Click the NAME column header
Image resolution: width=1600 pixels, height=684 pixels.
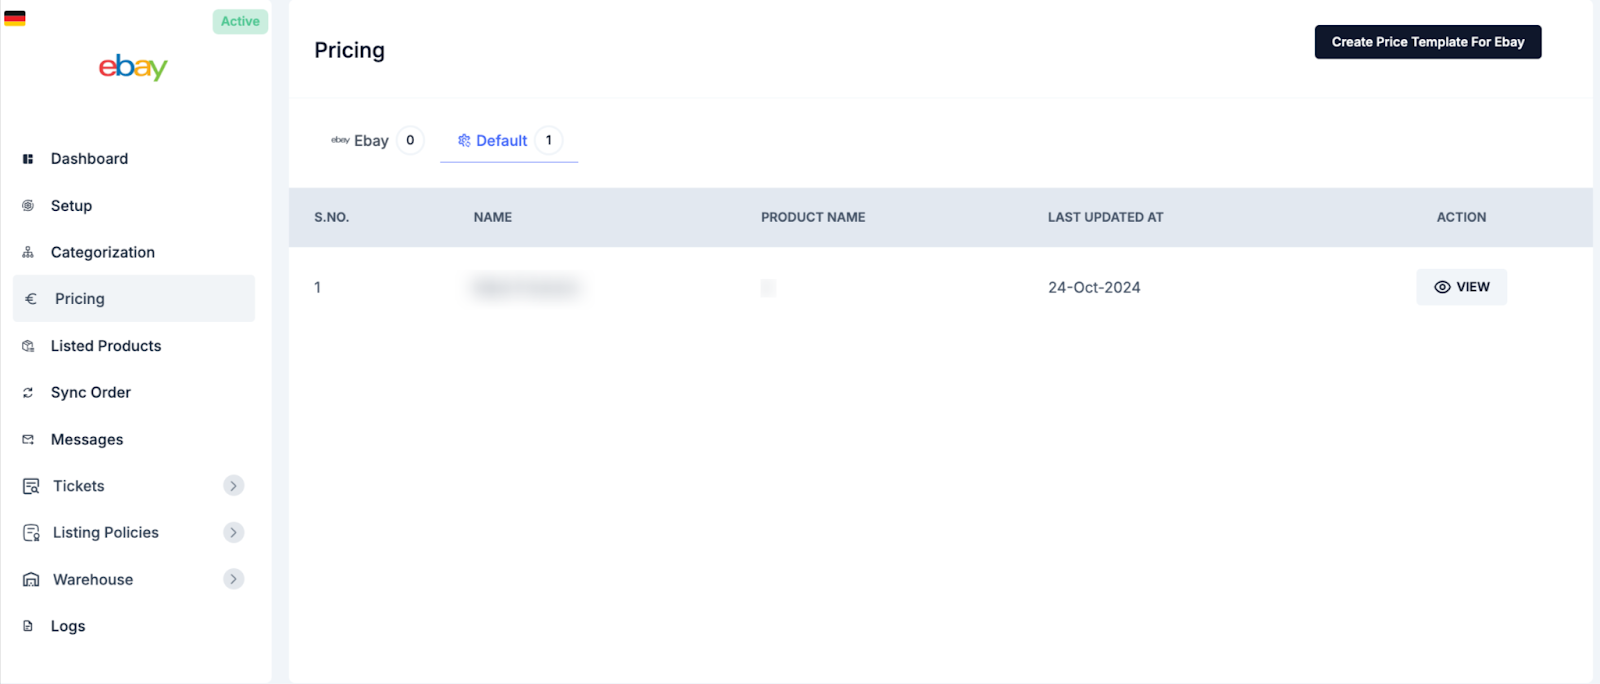[493, 217]
